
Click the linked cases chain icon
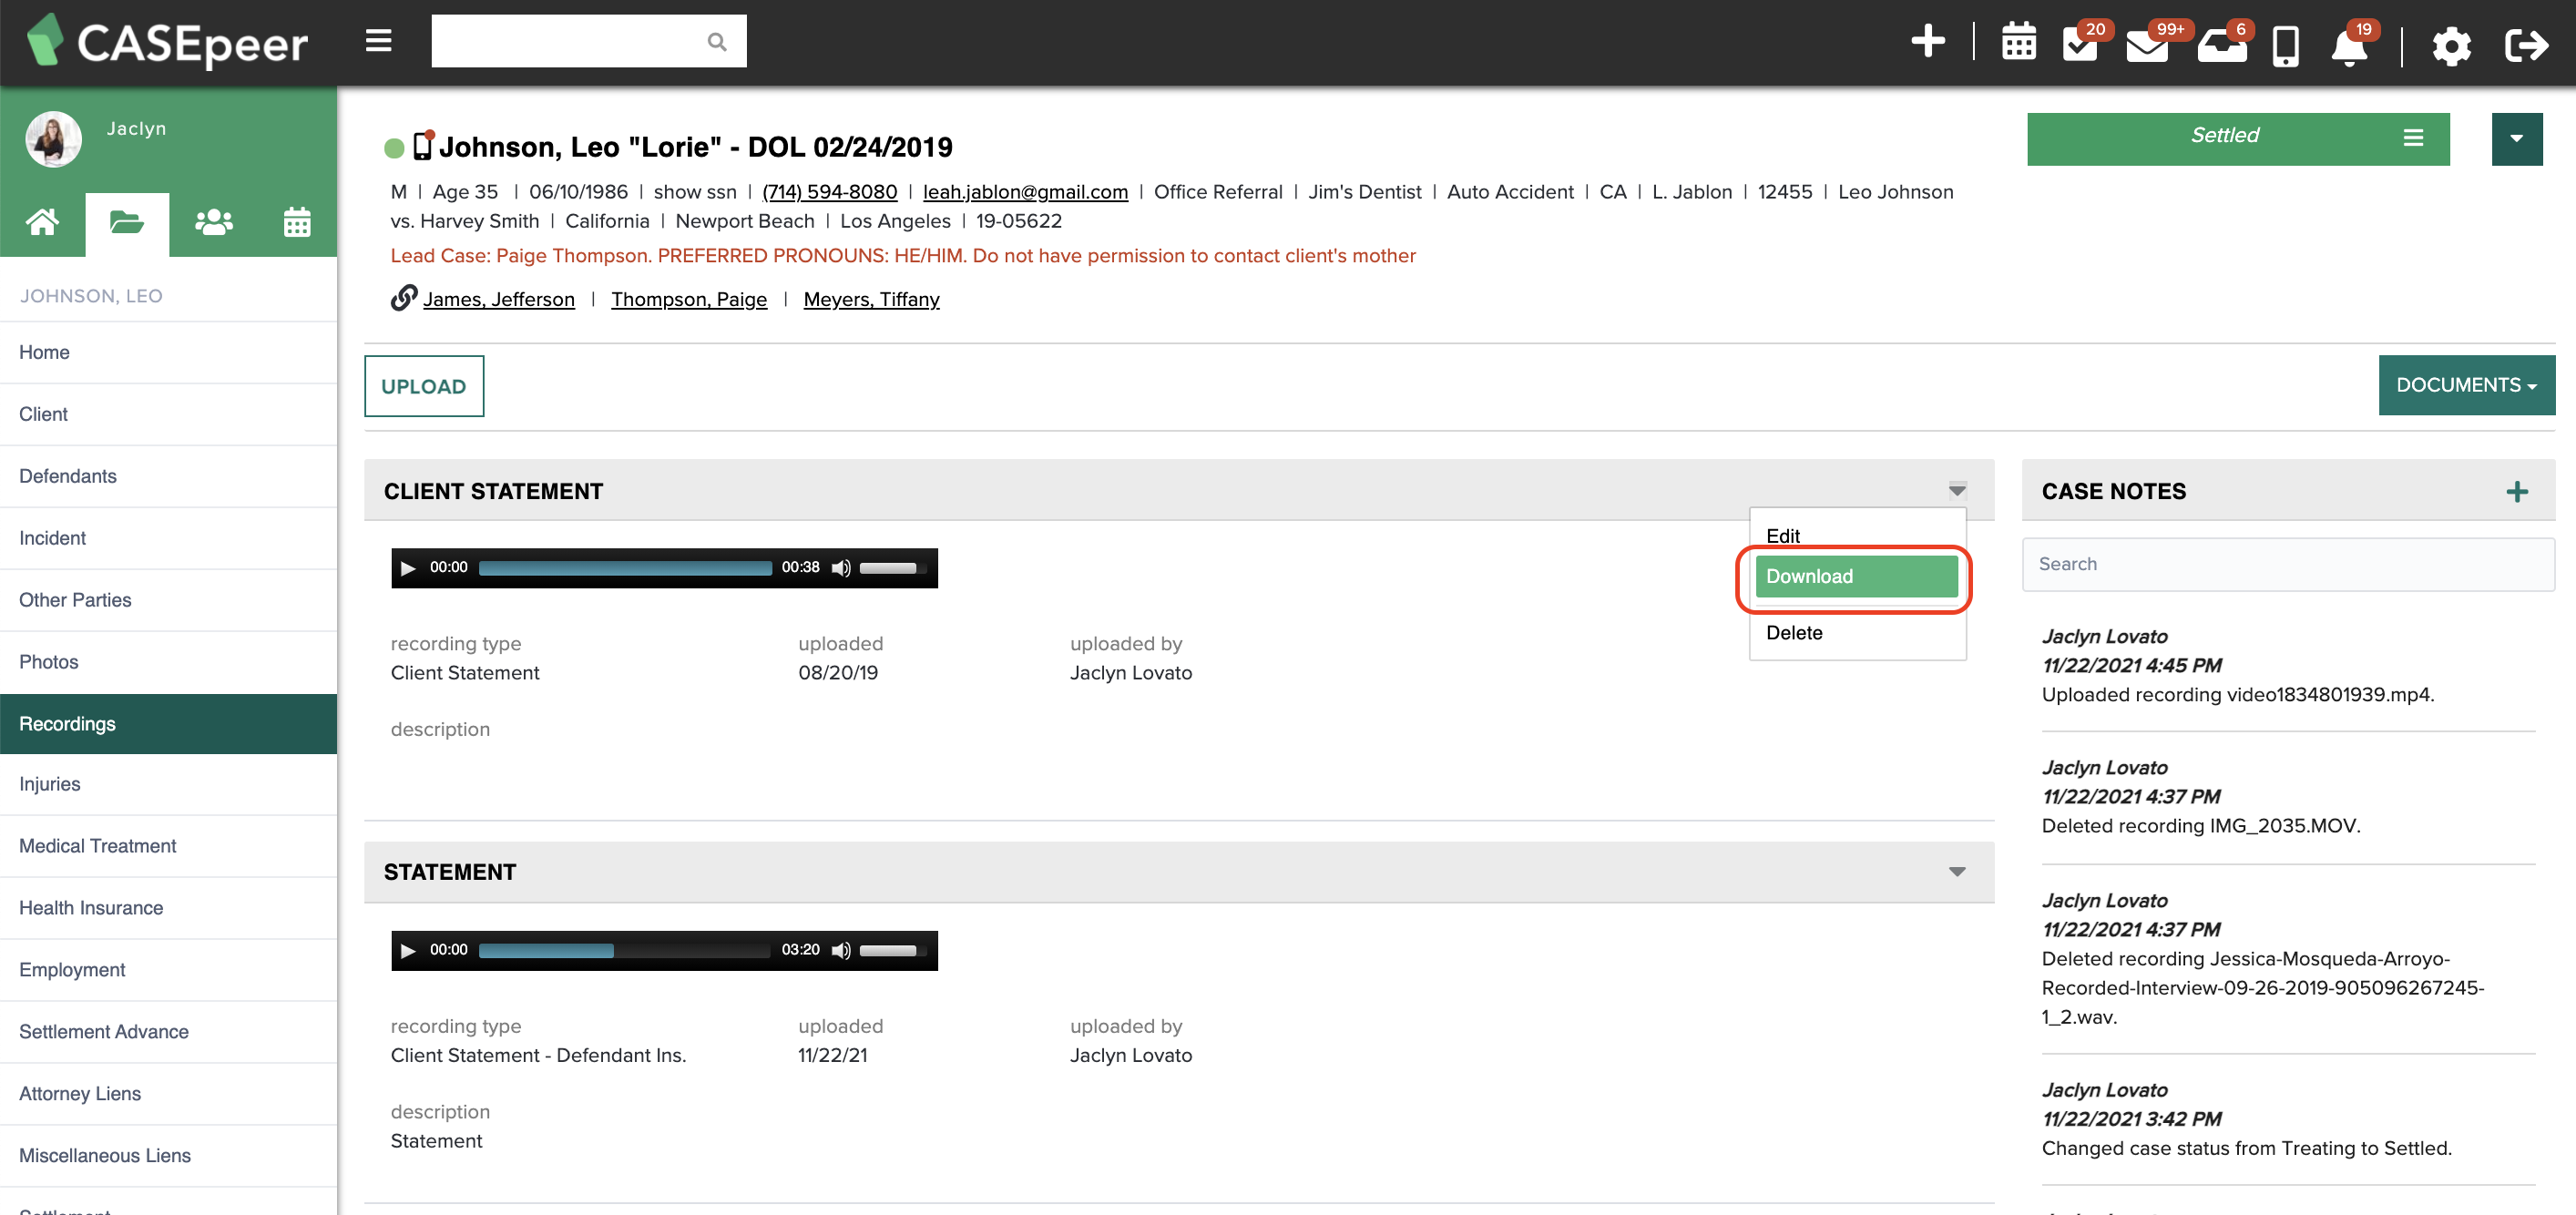pyautogui.click(x=403, y=298)
